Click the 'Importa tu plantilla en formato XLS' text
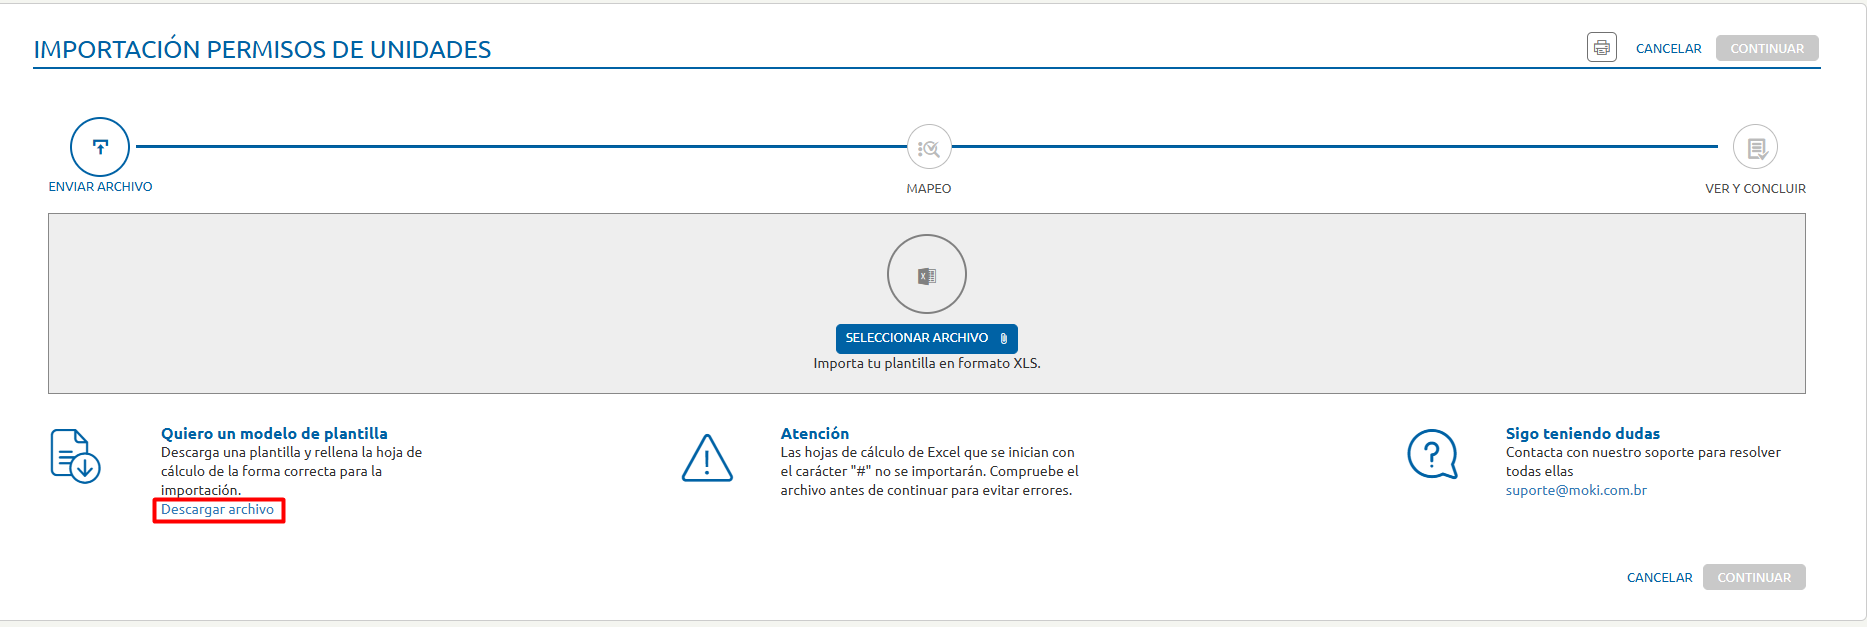Image resolution: width=1867 pixels, height=627 pixels. [x=927, y=364]
